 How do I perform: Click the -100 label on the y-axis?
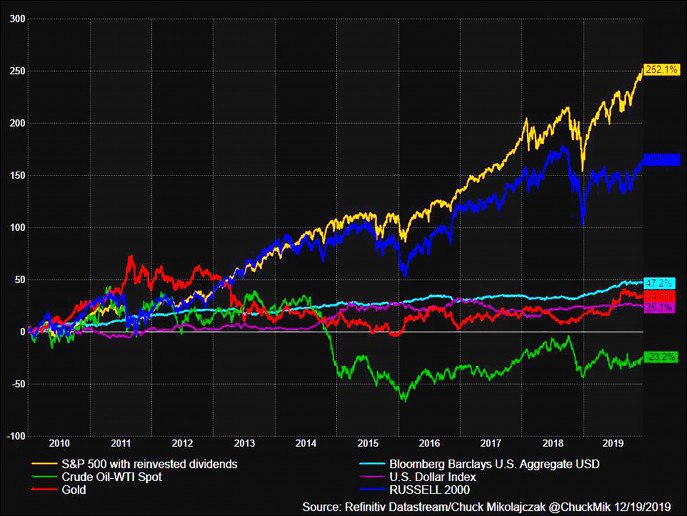tap(15, 435)
